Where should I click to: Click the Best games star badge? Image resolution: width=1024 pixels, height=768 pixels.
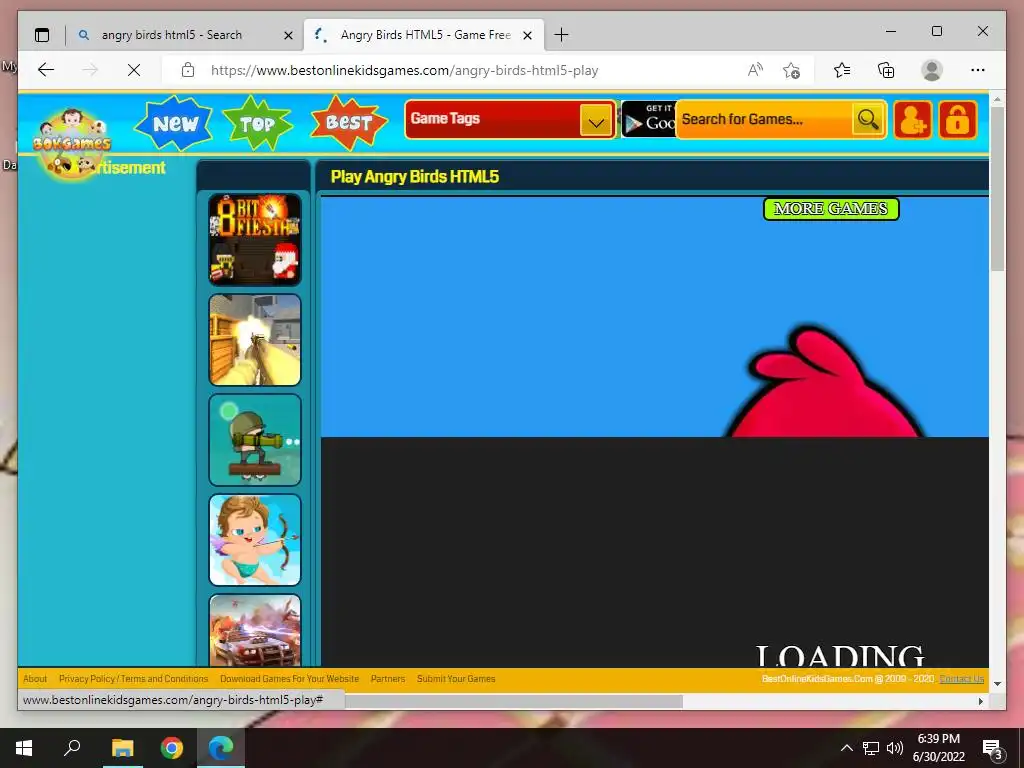[349, 122]
